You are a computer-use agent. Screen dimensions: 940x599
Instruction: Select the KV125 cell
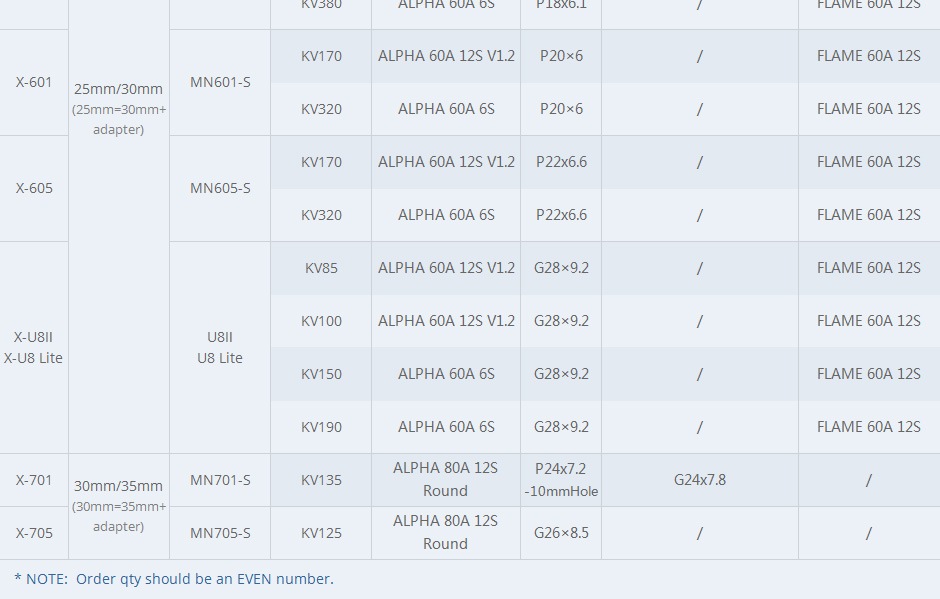pyautogui.click(x=321, y=533)
